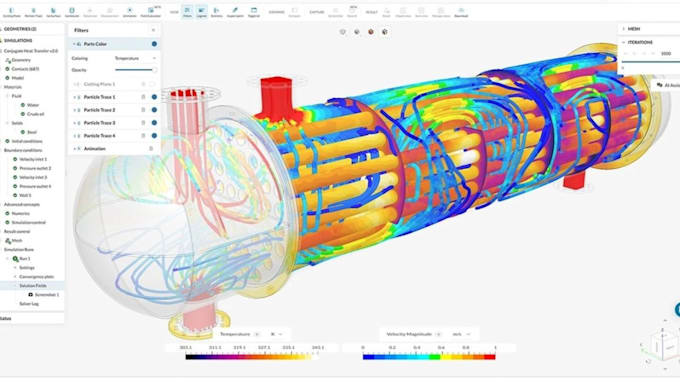
Task: Click the Download result icon
Action: pyautogui.click(x=461, y=12)
